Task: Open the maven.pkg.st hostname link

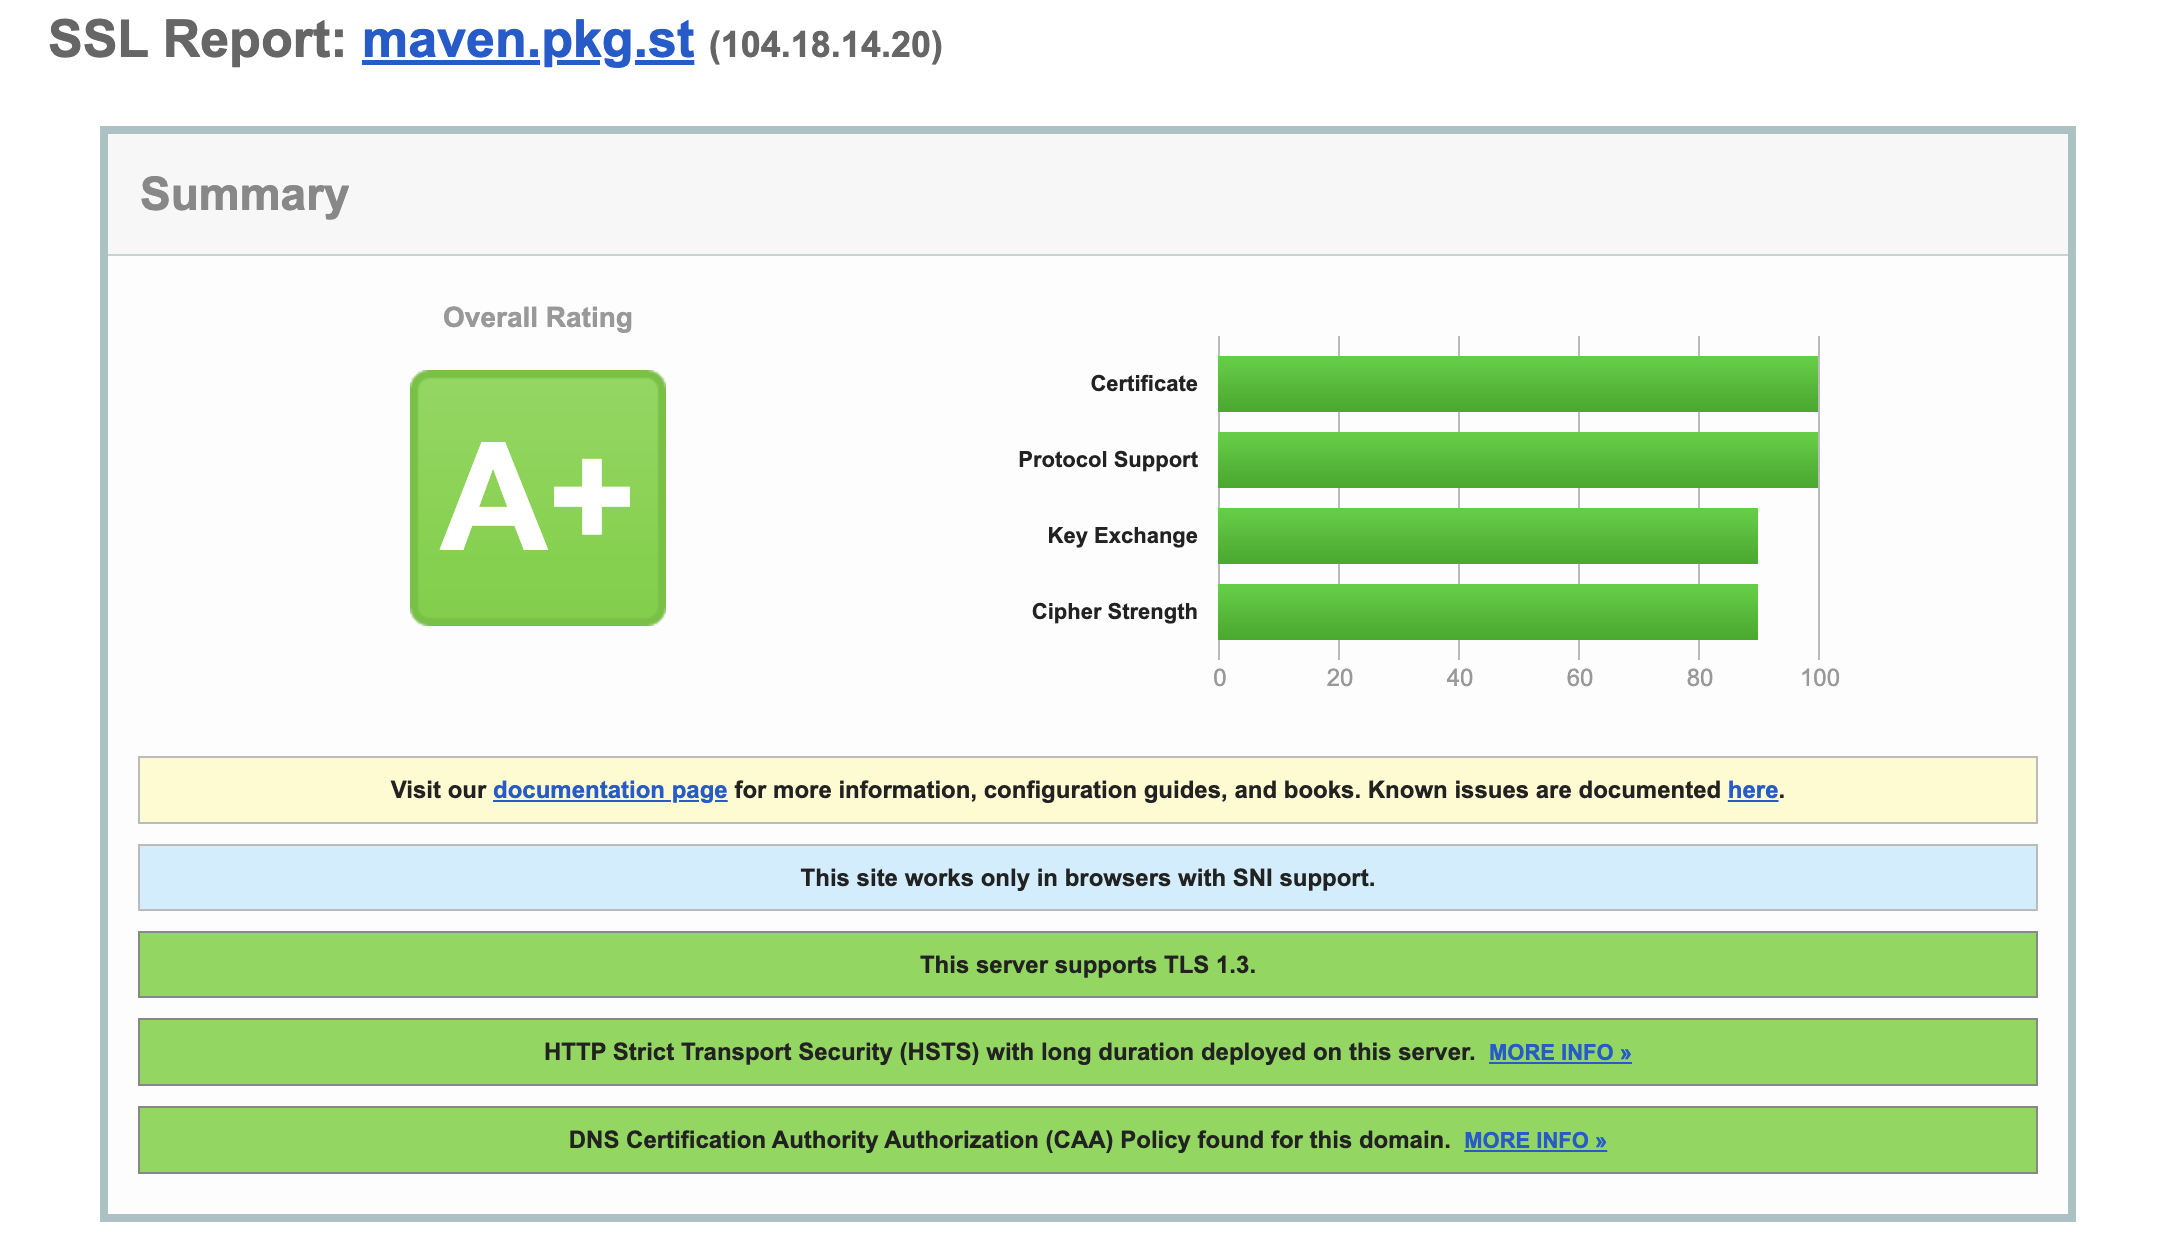Action: click(x=527, y=41)
